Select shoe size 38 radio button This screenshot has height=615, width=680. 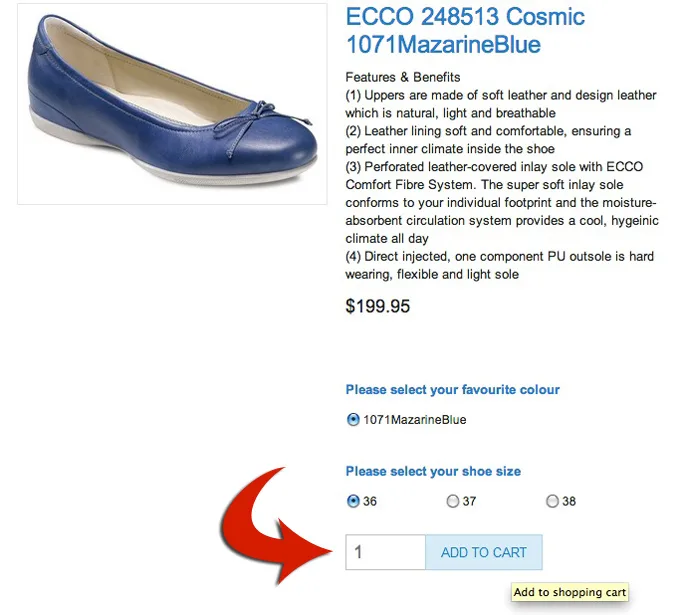click(x=552, y=501)
